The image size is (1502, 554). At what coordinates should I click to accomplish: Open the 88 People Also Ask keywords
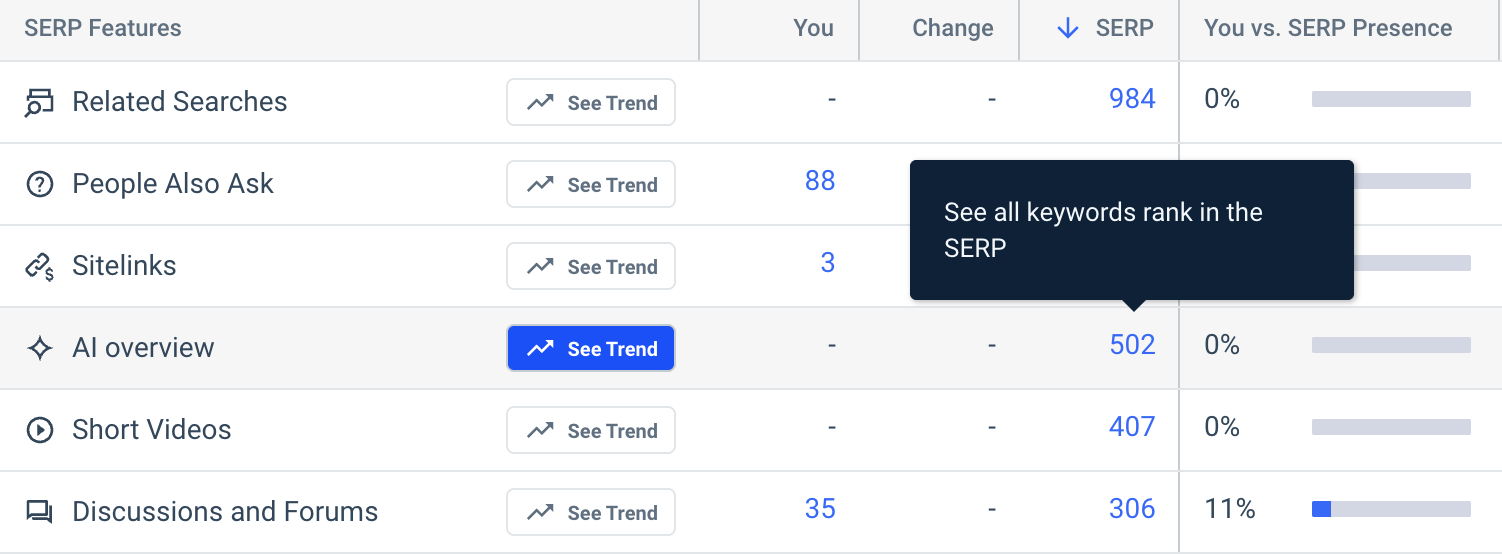(820, 181)
